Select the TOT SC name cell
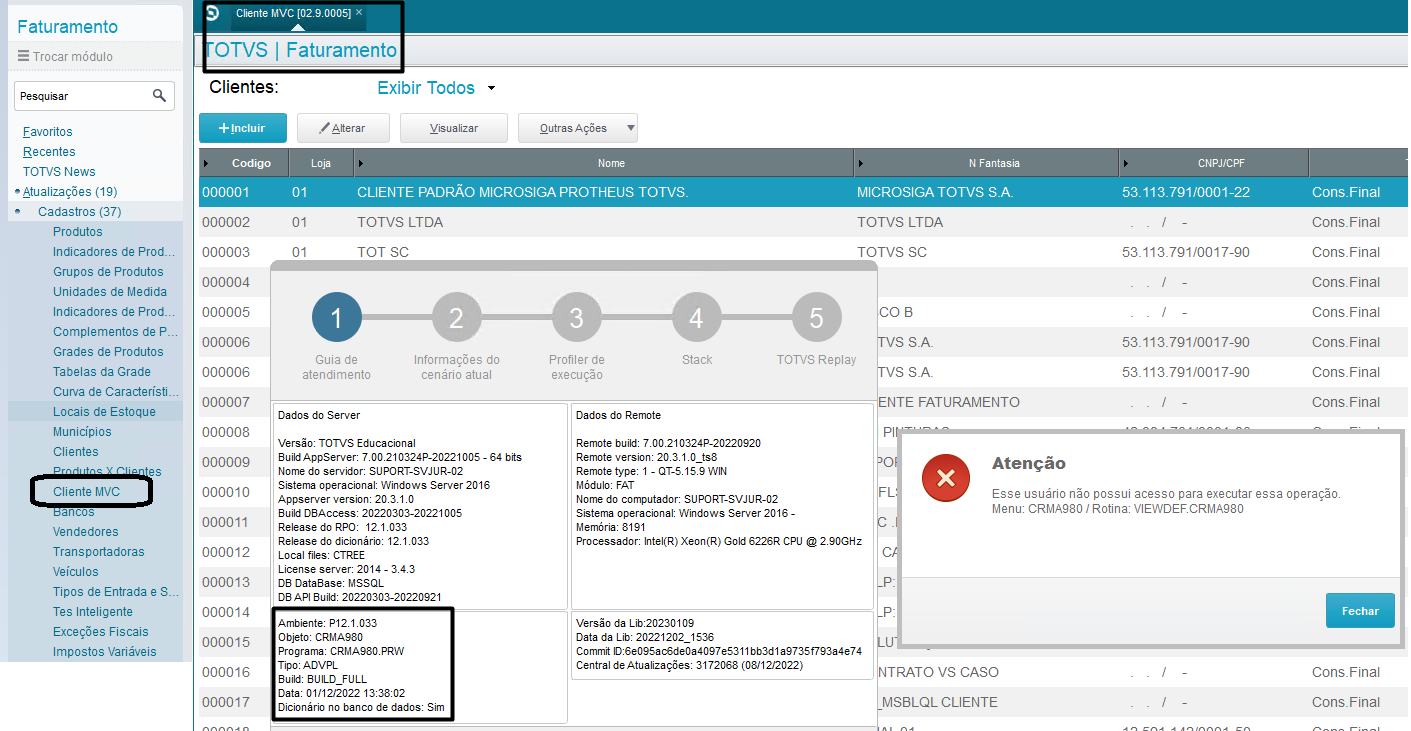The height and width of the screenshot is (731, 1411). [383, 252]
